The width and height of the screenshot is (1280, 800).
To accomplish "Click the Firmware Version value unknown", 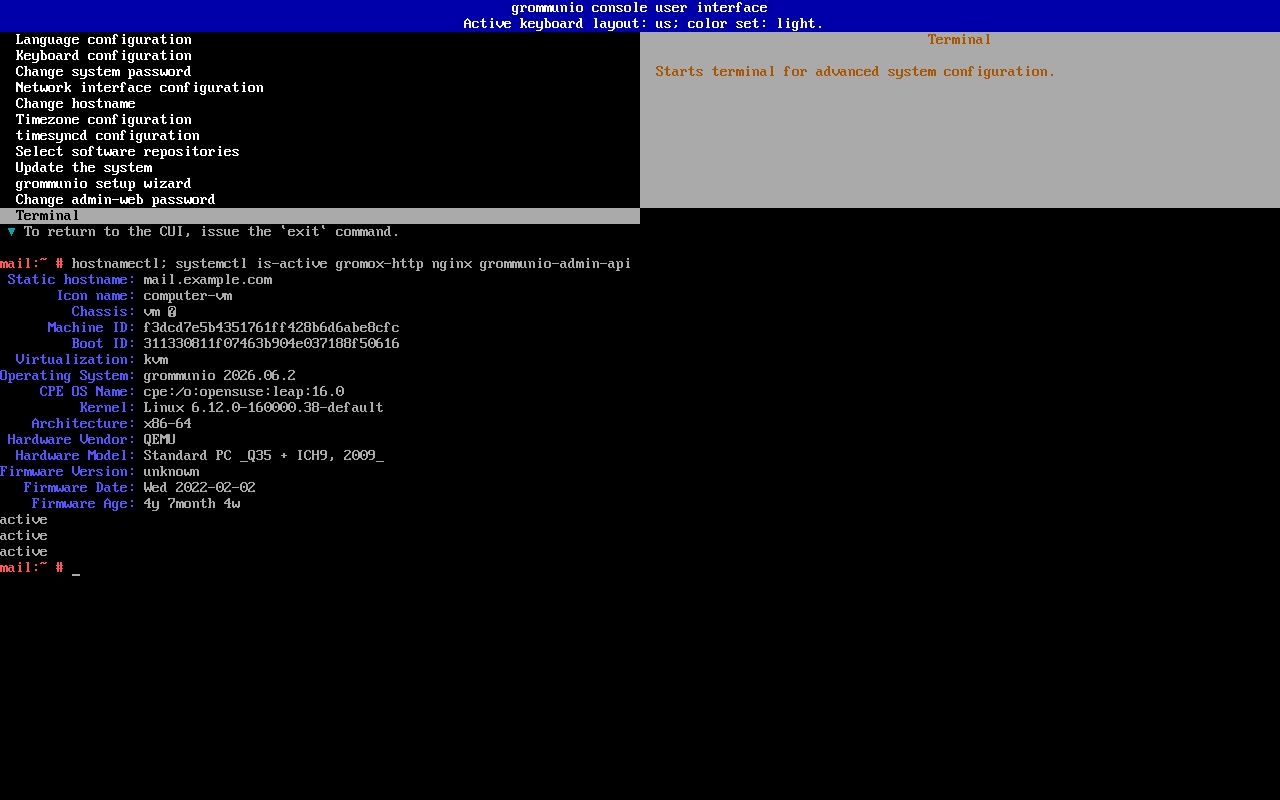I will coord(171,472).
